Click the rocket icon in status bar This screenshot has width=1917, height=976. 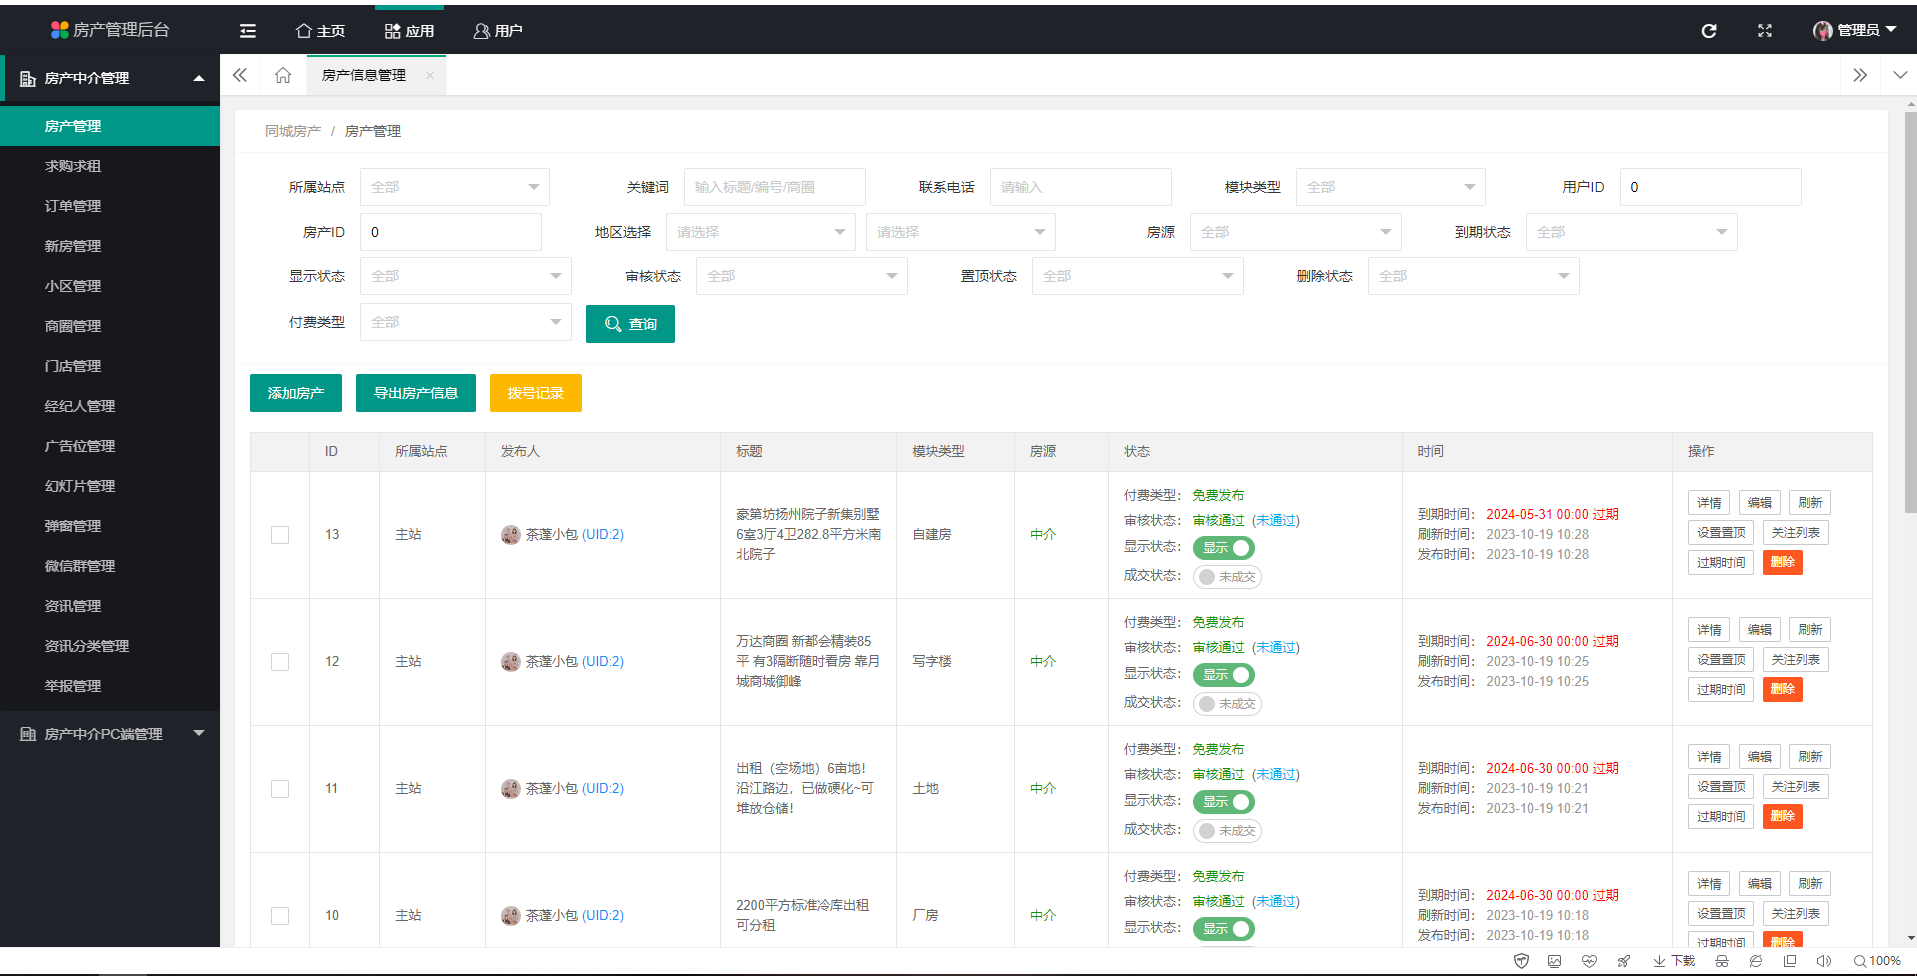(x=1624, y=961)
